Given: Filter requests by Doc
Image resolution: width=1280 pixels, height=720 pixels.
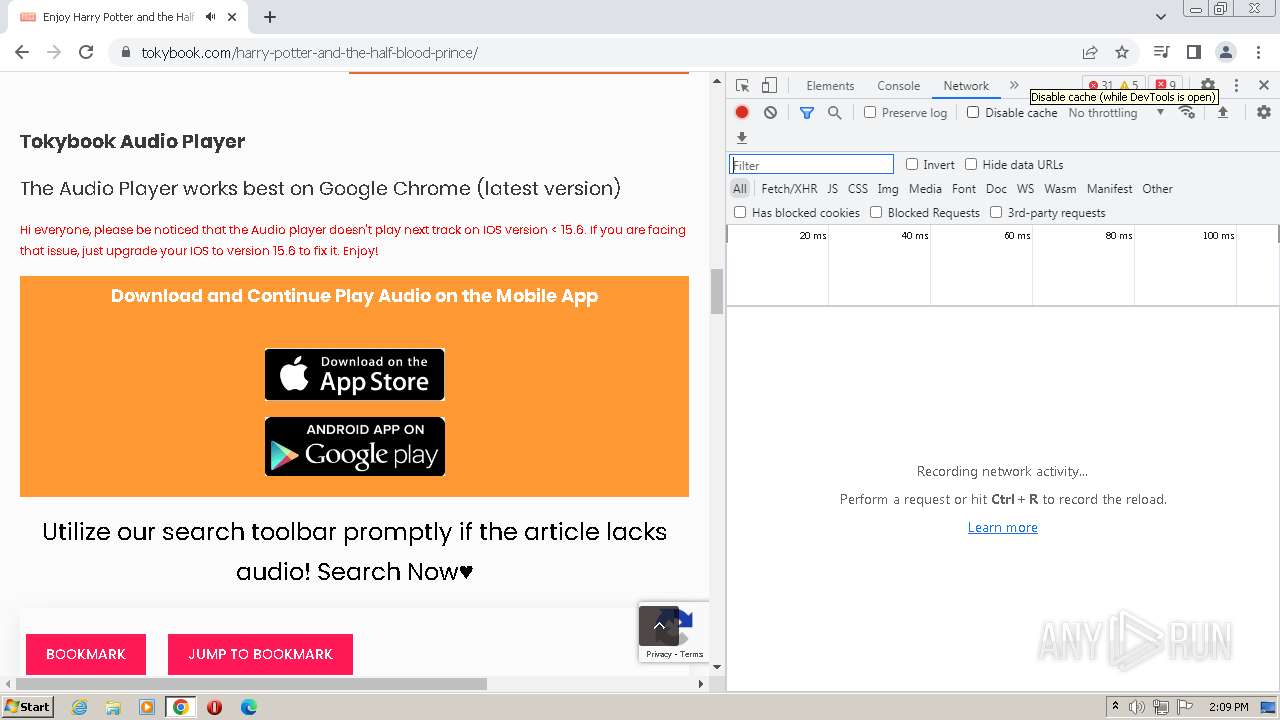Looking at the screenshot, I should [996, 189].
